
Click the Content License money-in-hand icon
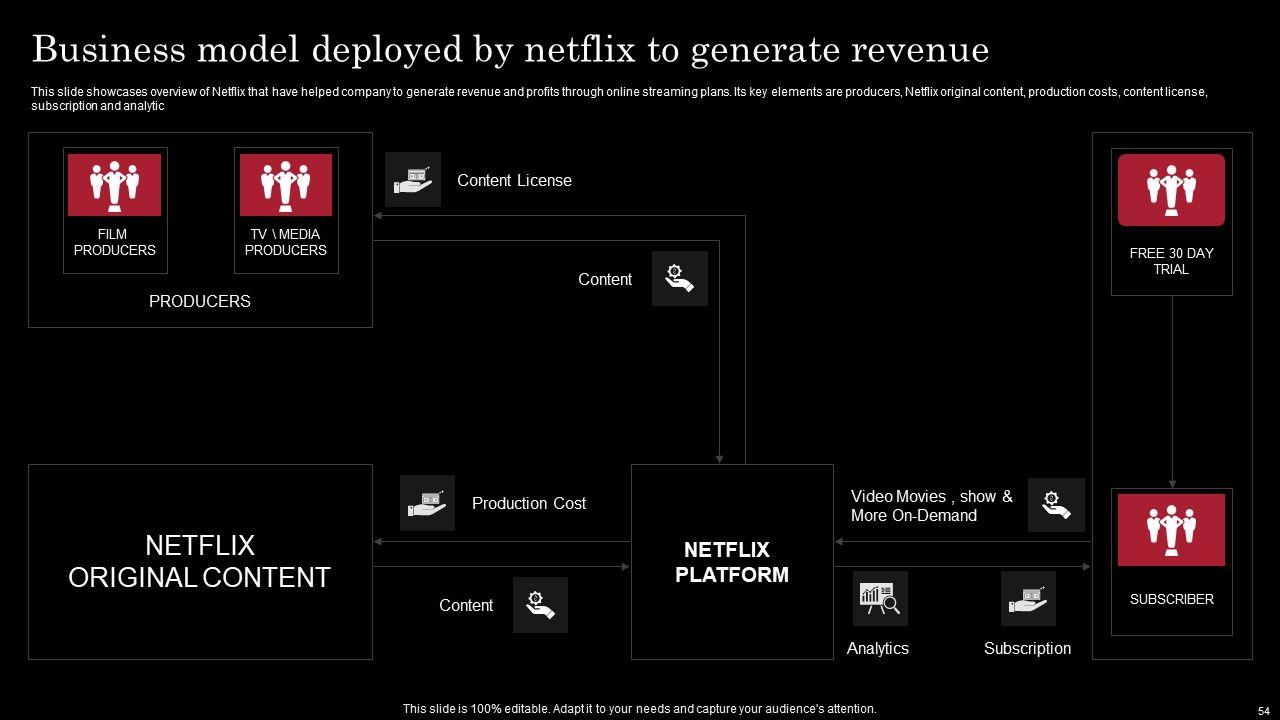(x=413, y=180)
